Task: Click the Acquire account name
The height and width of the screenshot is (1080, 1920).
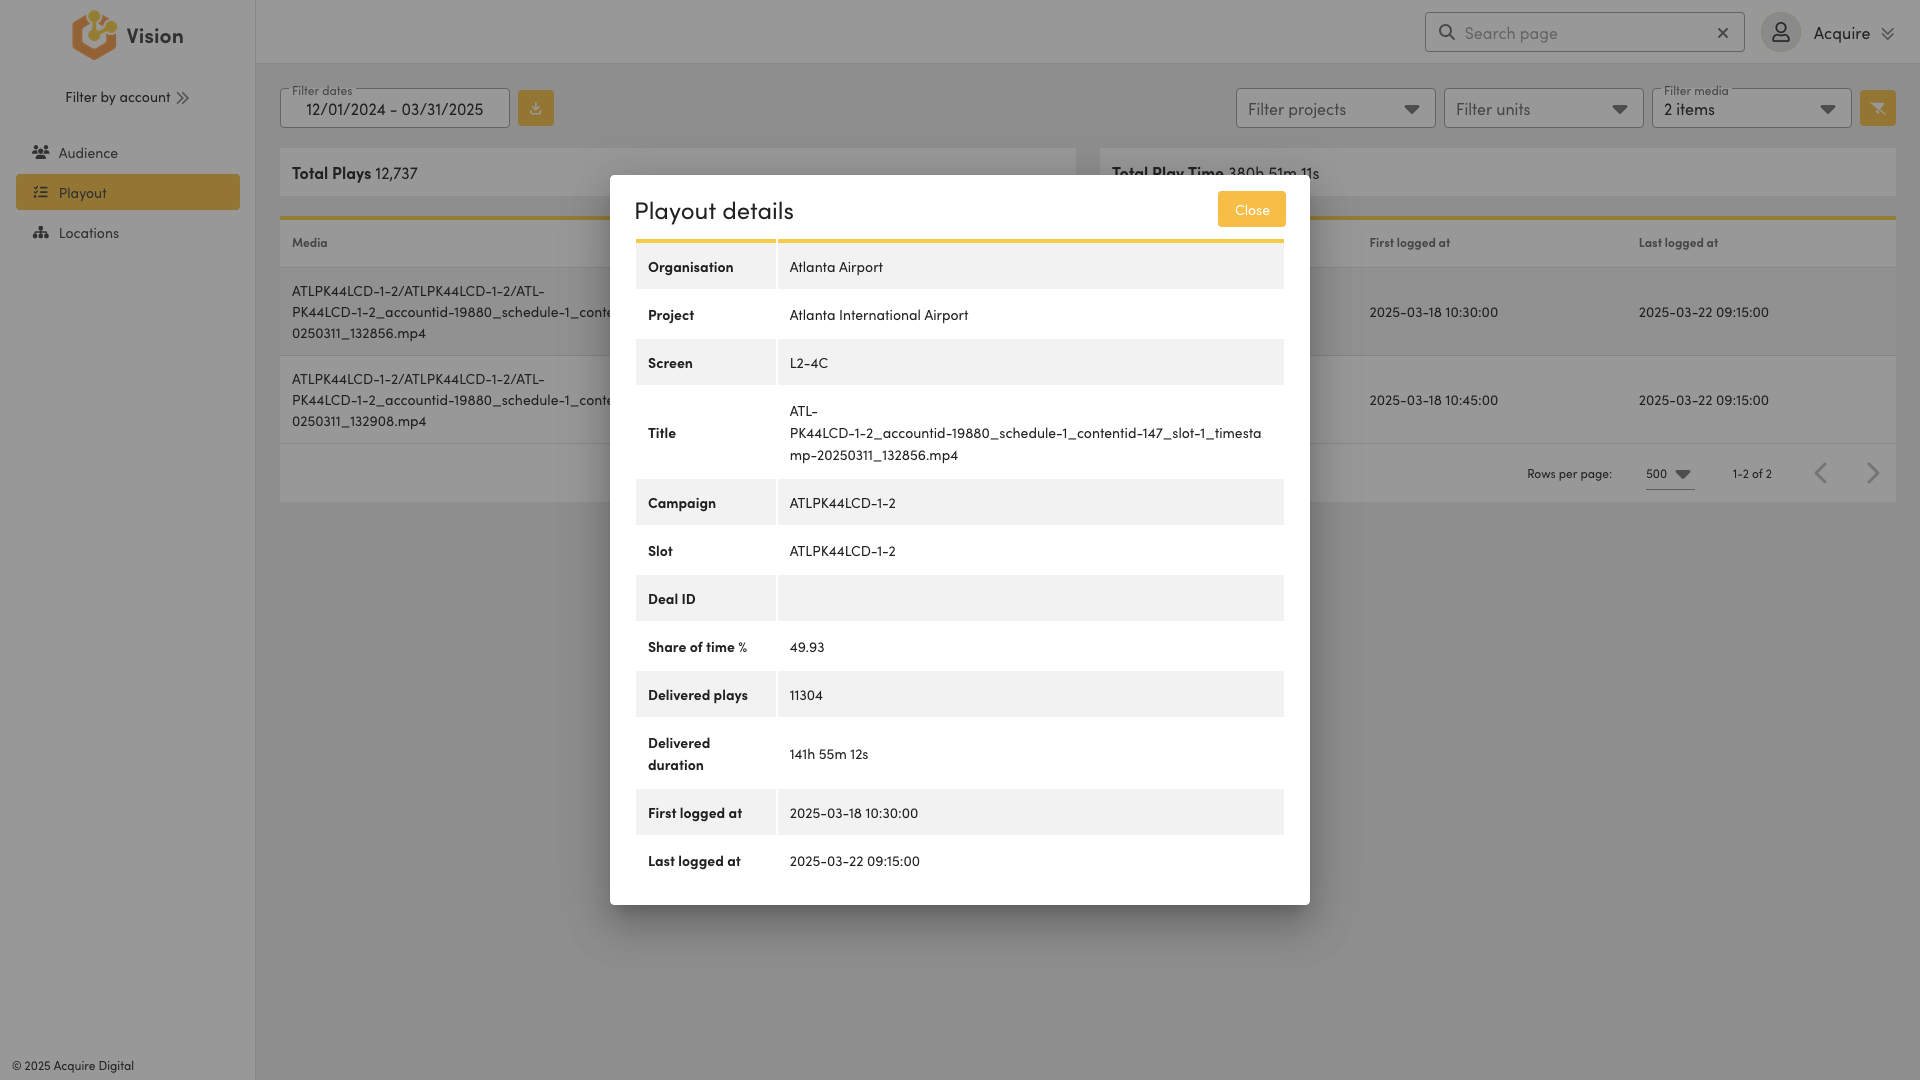Action: tap(1841, 33)
